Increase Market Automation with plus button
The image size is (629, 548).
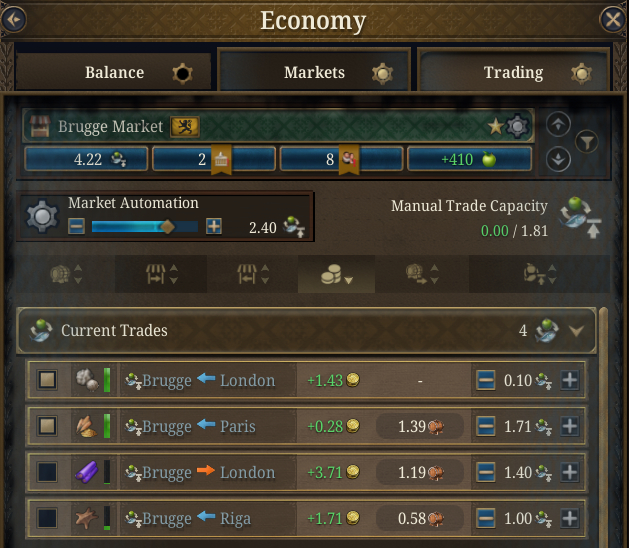(x=214, y=227)
